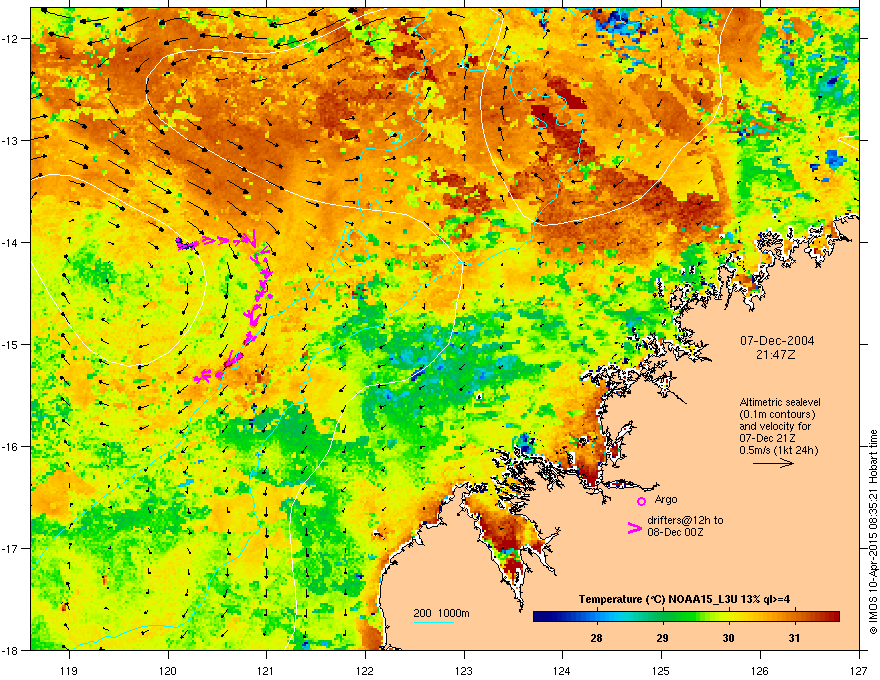Click the temperature scale value 30
The height and width of the screenshot is (680, 880).
point(728,638)
